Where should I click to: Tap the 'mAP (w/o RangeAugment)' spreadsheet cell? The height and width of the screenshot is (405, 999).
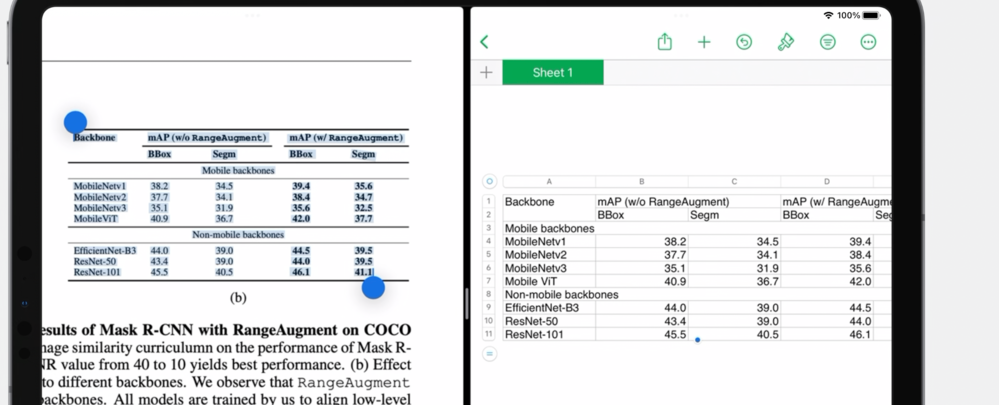pos(688,202)
